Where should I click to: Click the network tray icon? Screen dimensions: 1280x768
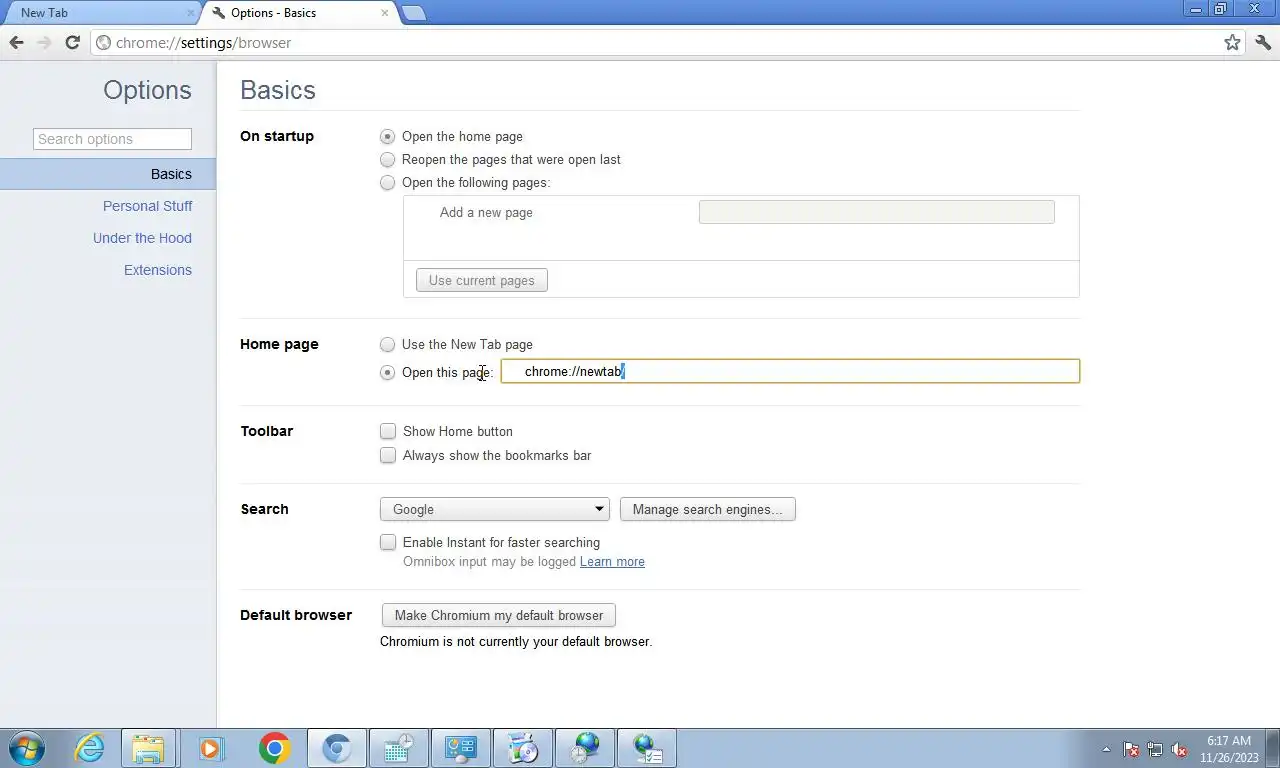[1155, 749]
